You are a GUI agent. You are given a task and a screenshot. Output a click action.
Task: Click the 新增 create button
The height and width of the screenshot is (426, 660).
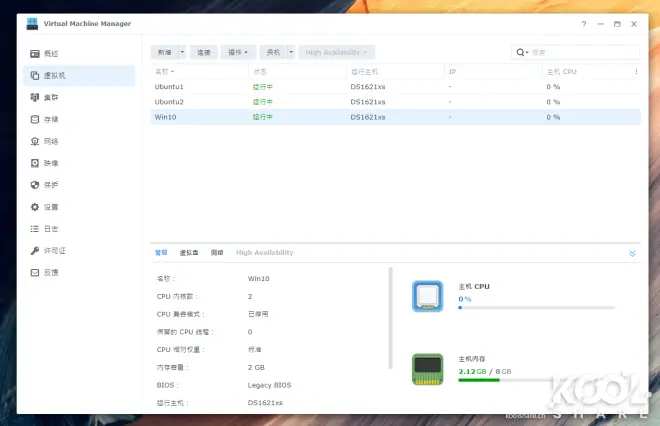tap(165, 52)
